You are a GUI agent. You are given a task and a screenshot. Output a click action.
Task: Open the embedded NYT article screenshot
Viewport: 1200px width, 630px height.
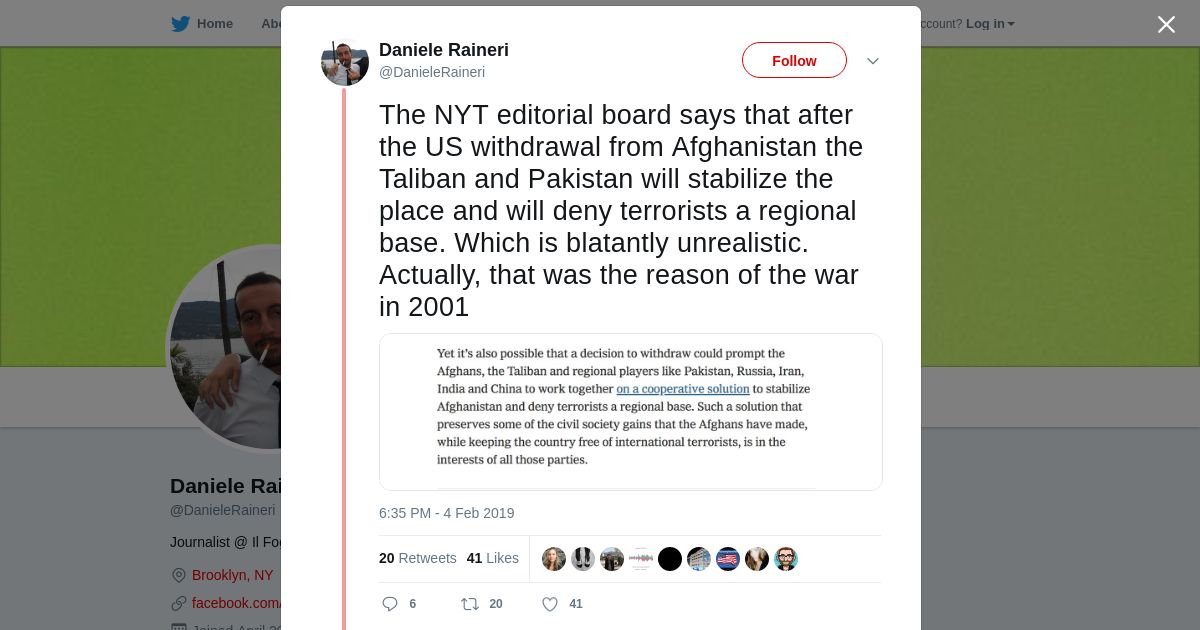tap(631, 412)
